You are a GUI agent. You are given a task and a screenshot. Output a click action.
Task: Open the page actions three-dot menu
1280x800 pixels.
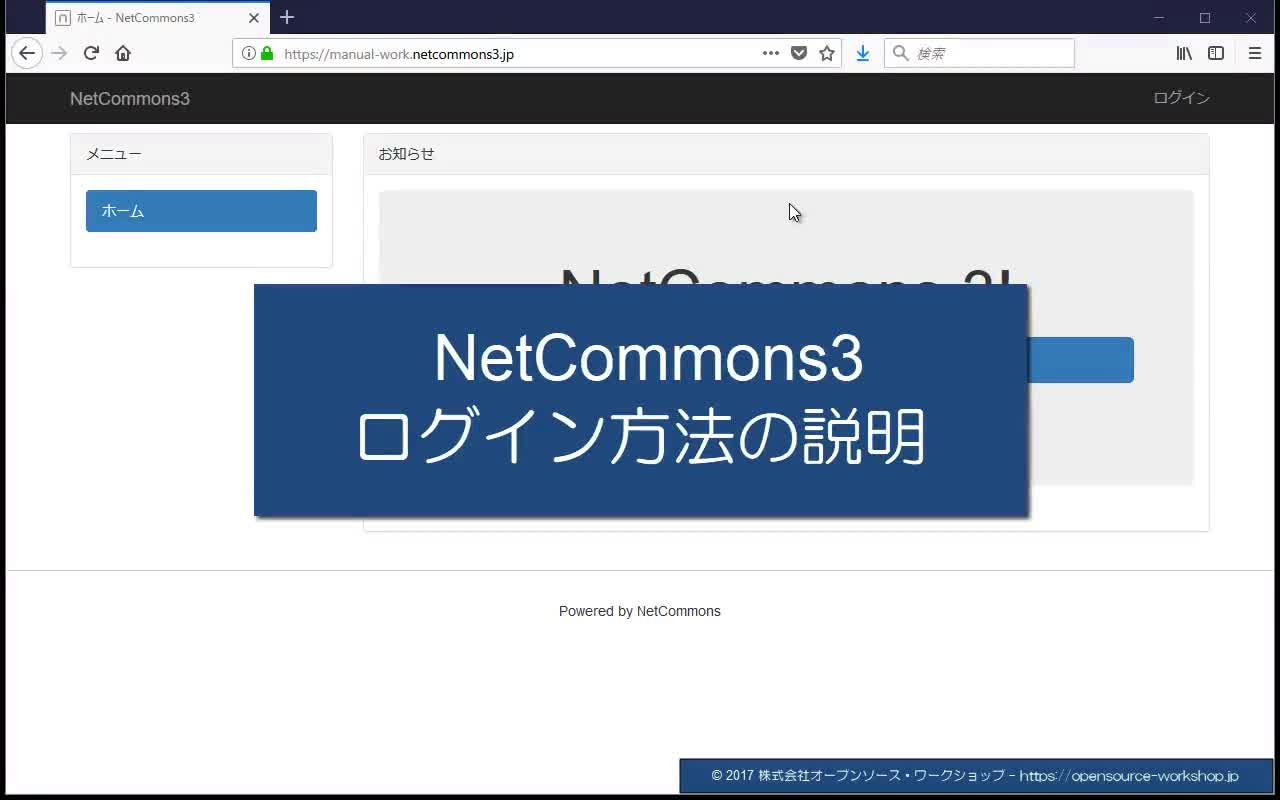click(771, 53)
